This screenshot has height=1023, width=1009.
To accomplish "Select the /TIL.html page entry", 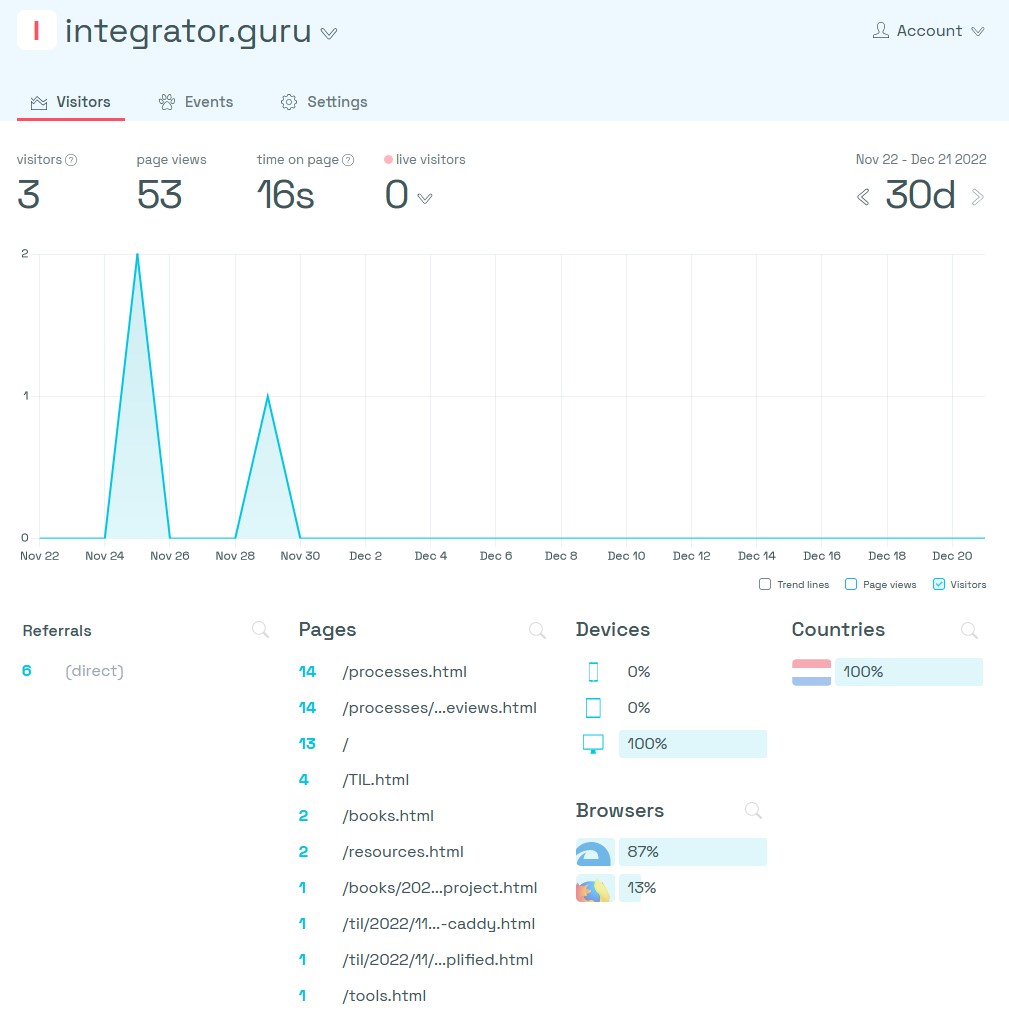I will [x=375, y=780].
